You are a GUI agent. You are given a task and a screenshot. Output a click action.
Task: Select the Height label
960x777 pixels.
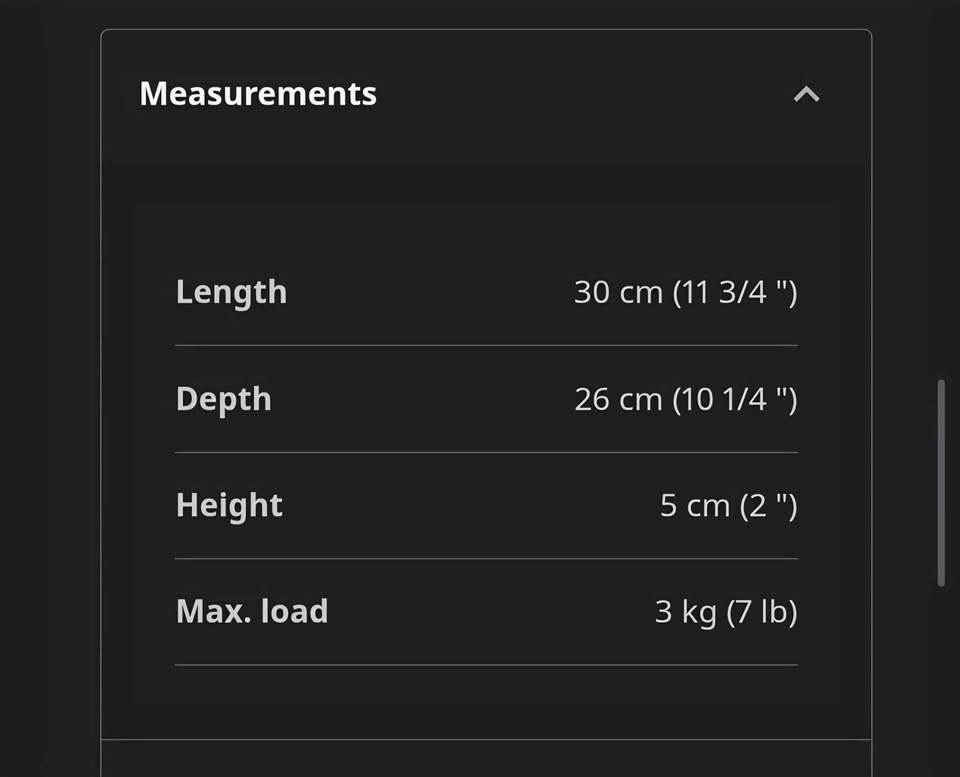pyautogui.click(x=230, y=506)
